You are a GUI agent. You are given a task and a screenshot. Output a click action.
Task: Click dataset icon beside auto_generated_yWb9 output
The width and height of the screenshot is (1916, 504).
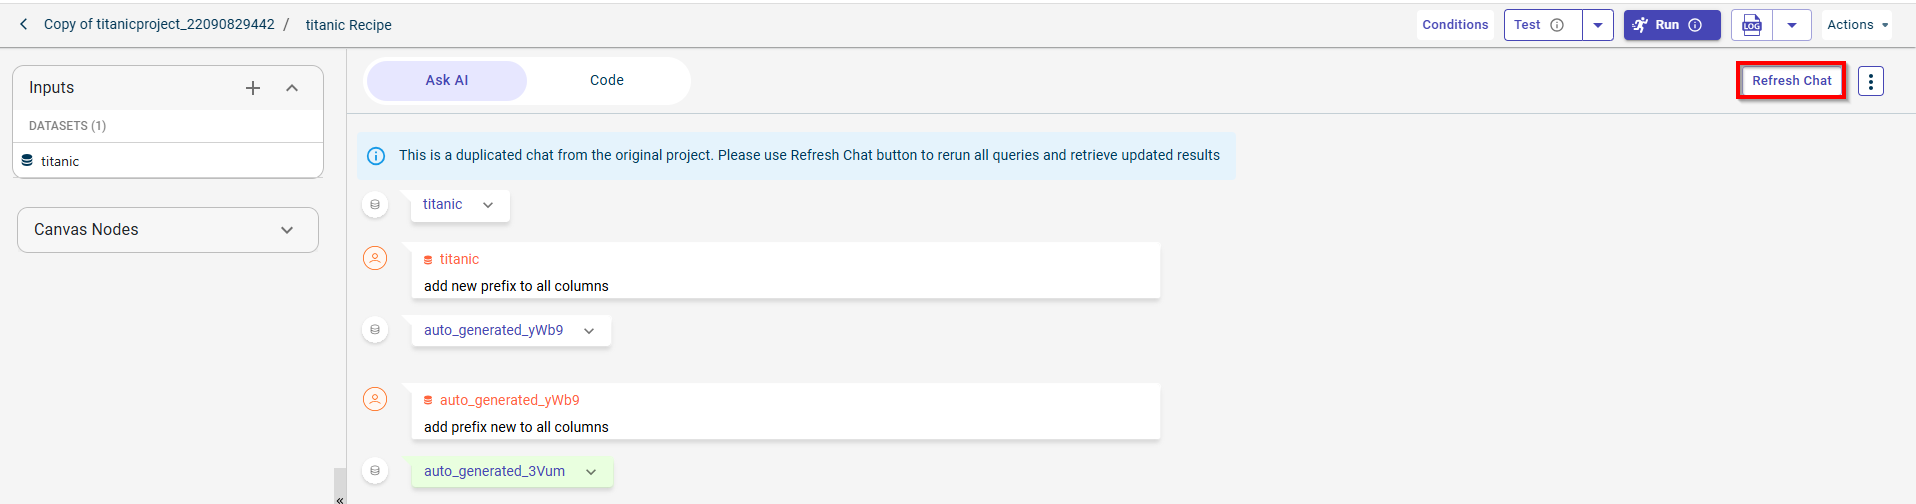tap(375, 329)
